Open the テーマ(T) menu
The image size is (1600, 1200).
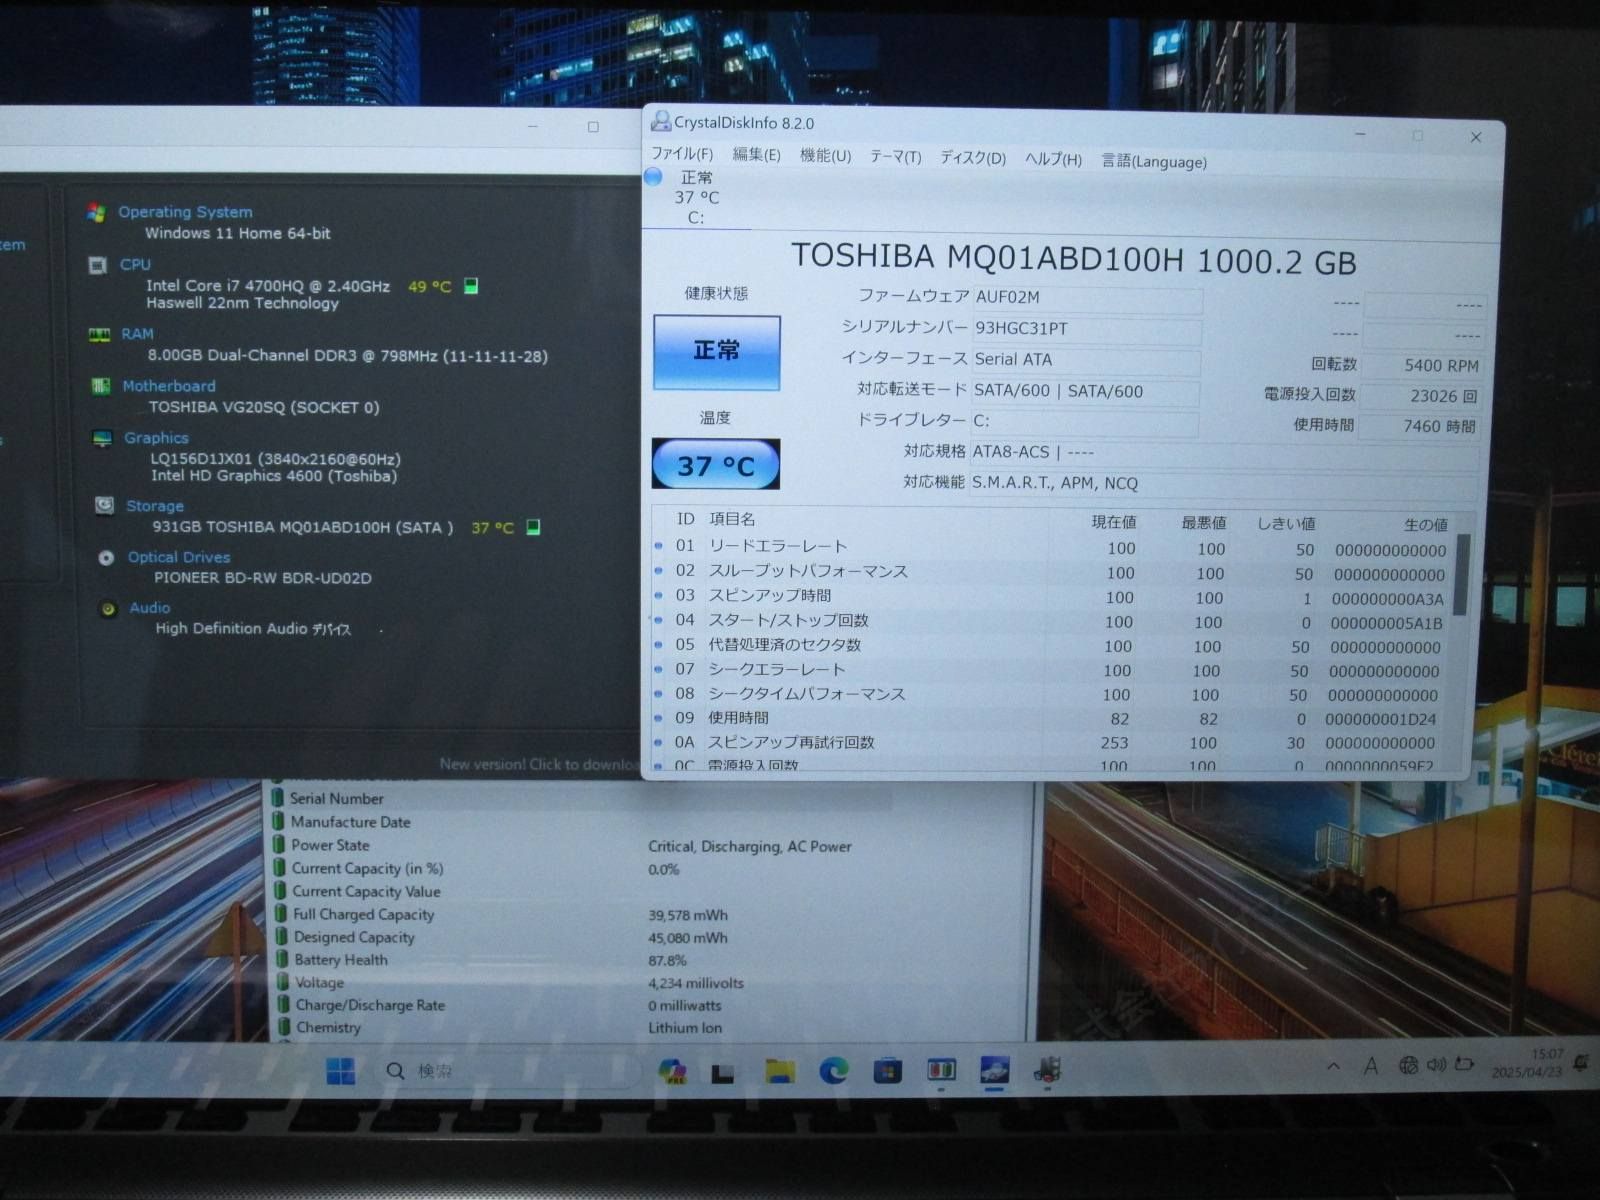(895, 157)
